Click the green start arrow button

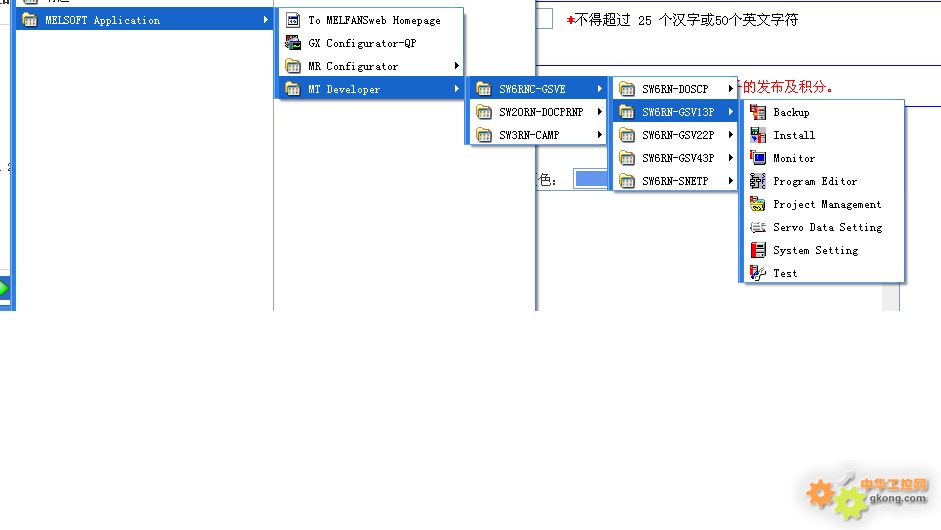tap(4, 289)
